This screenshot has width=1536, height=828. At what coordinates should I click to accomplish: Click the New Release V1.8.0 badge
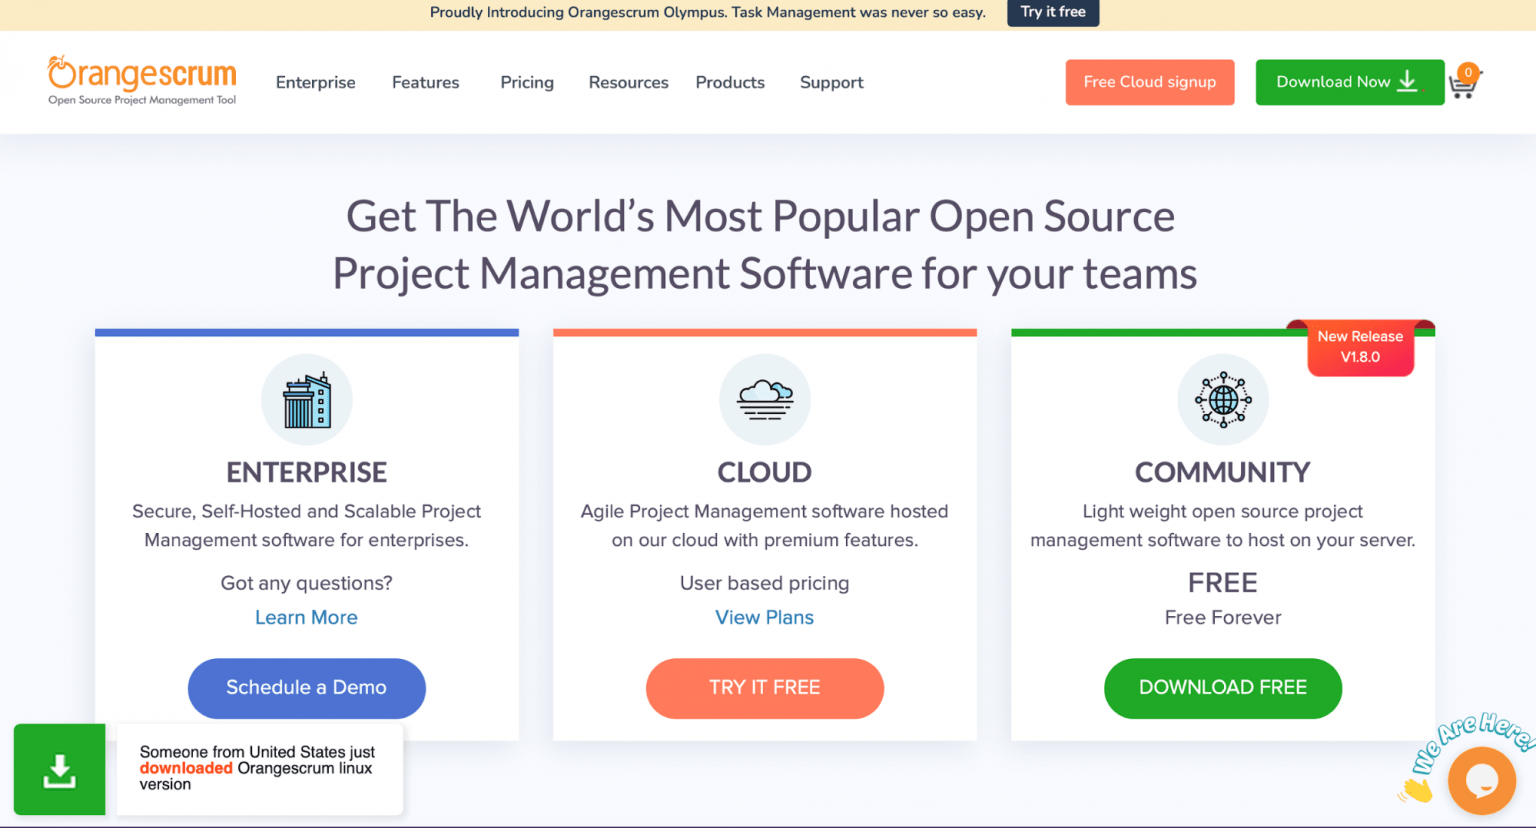pyautogui.click(x=1360, y=347)
